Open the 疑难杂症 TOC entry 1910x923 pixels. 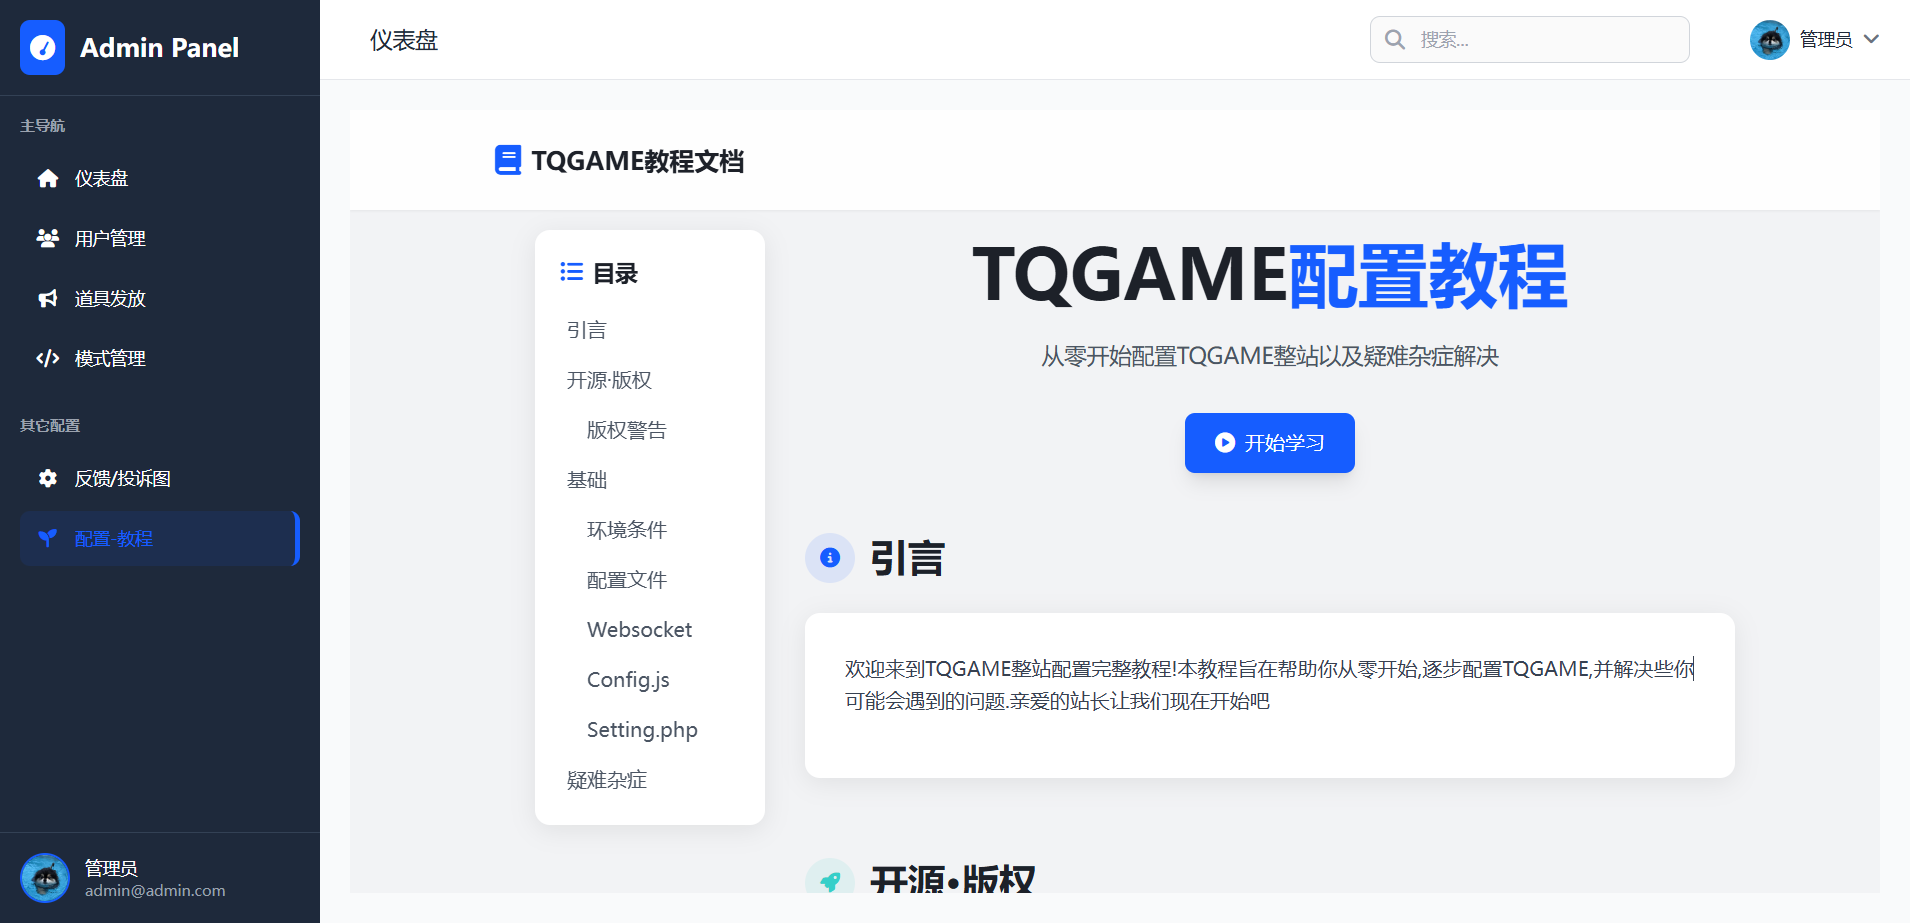tap(606, 779)
